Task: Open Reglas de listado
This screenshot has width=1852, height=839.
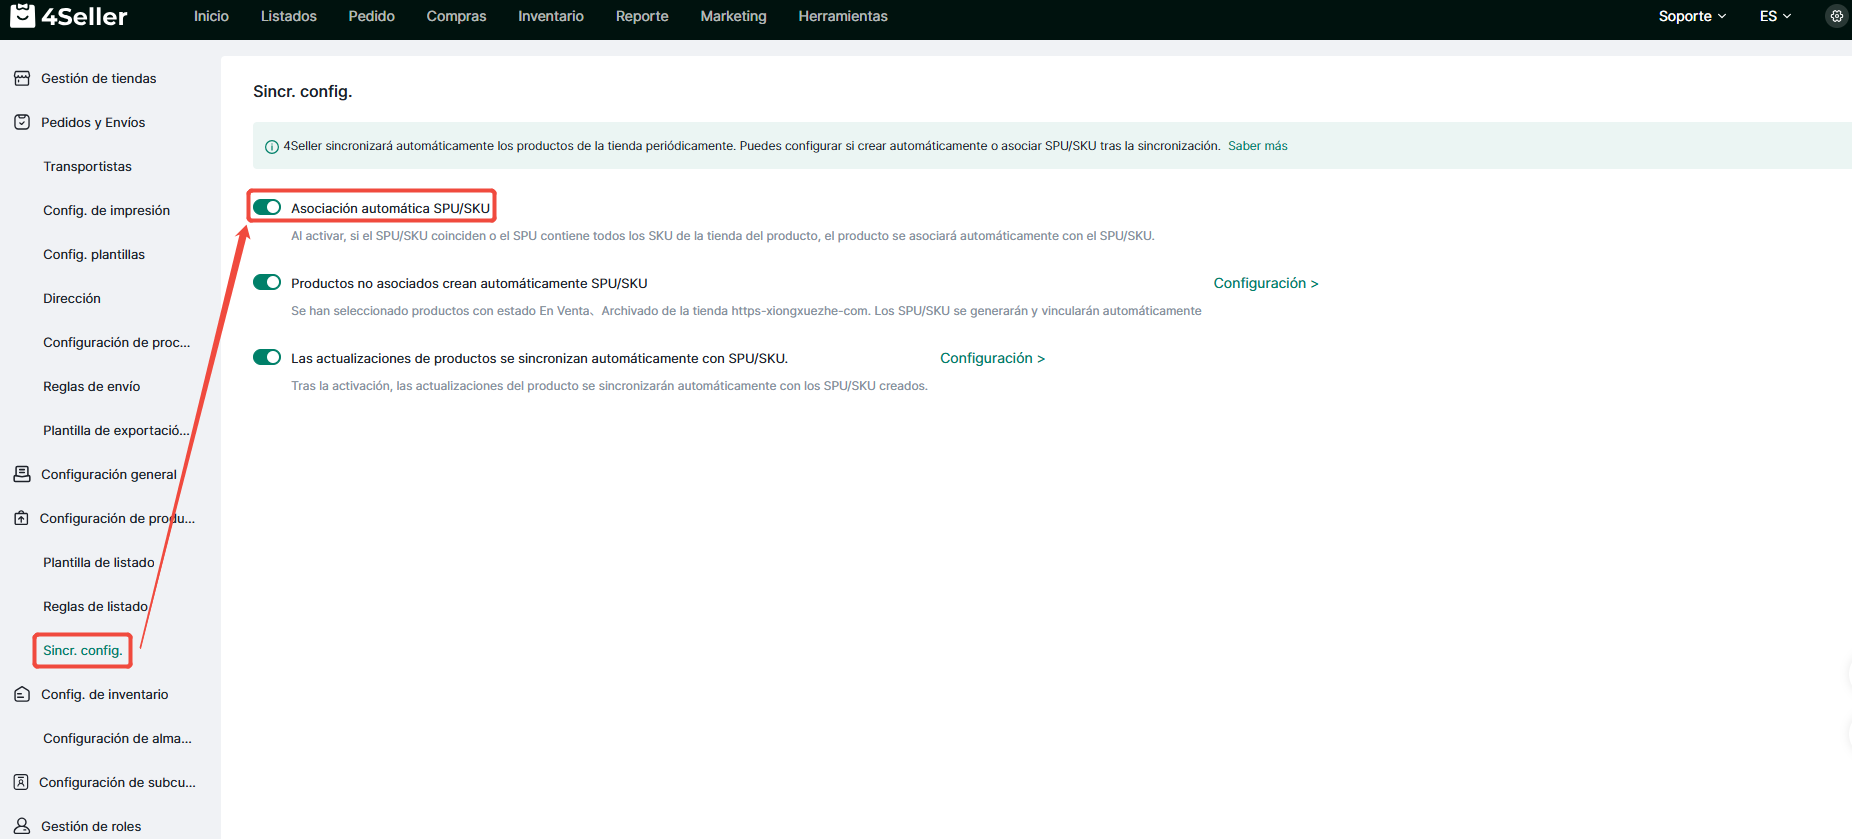Action: [95, 606]
